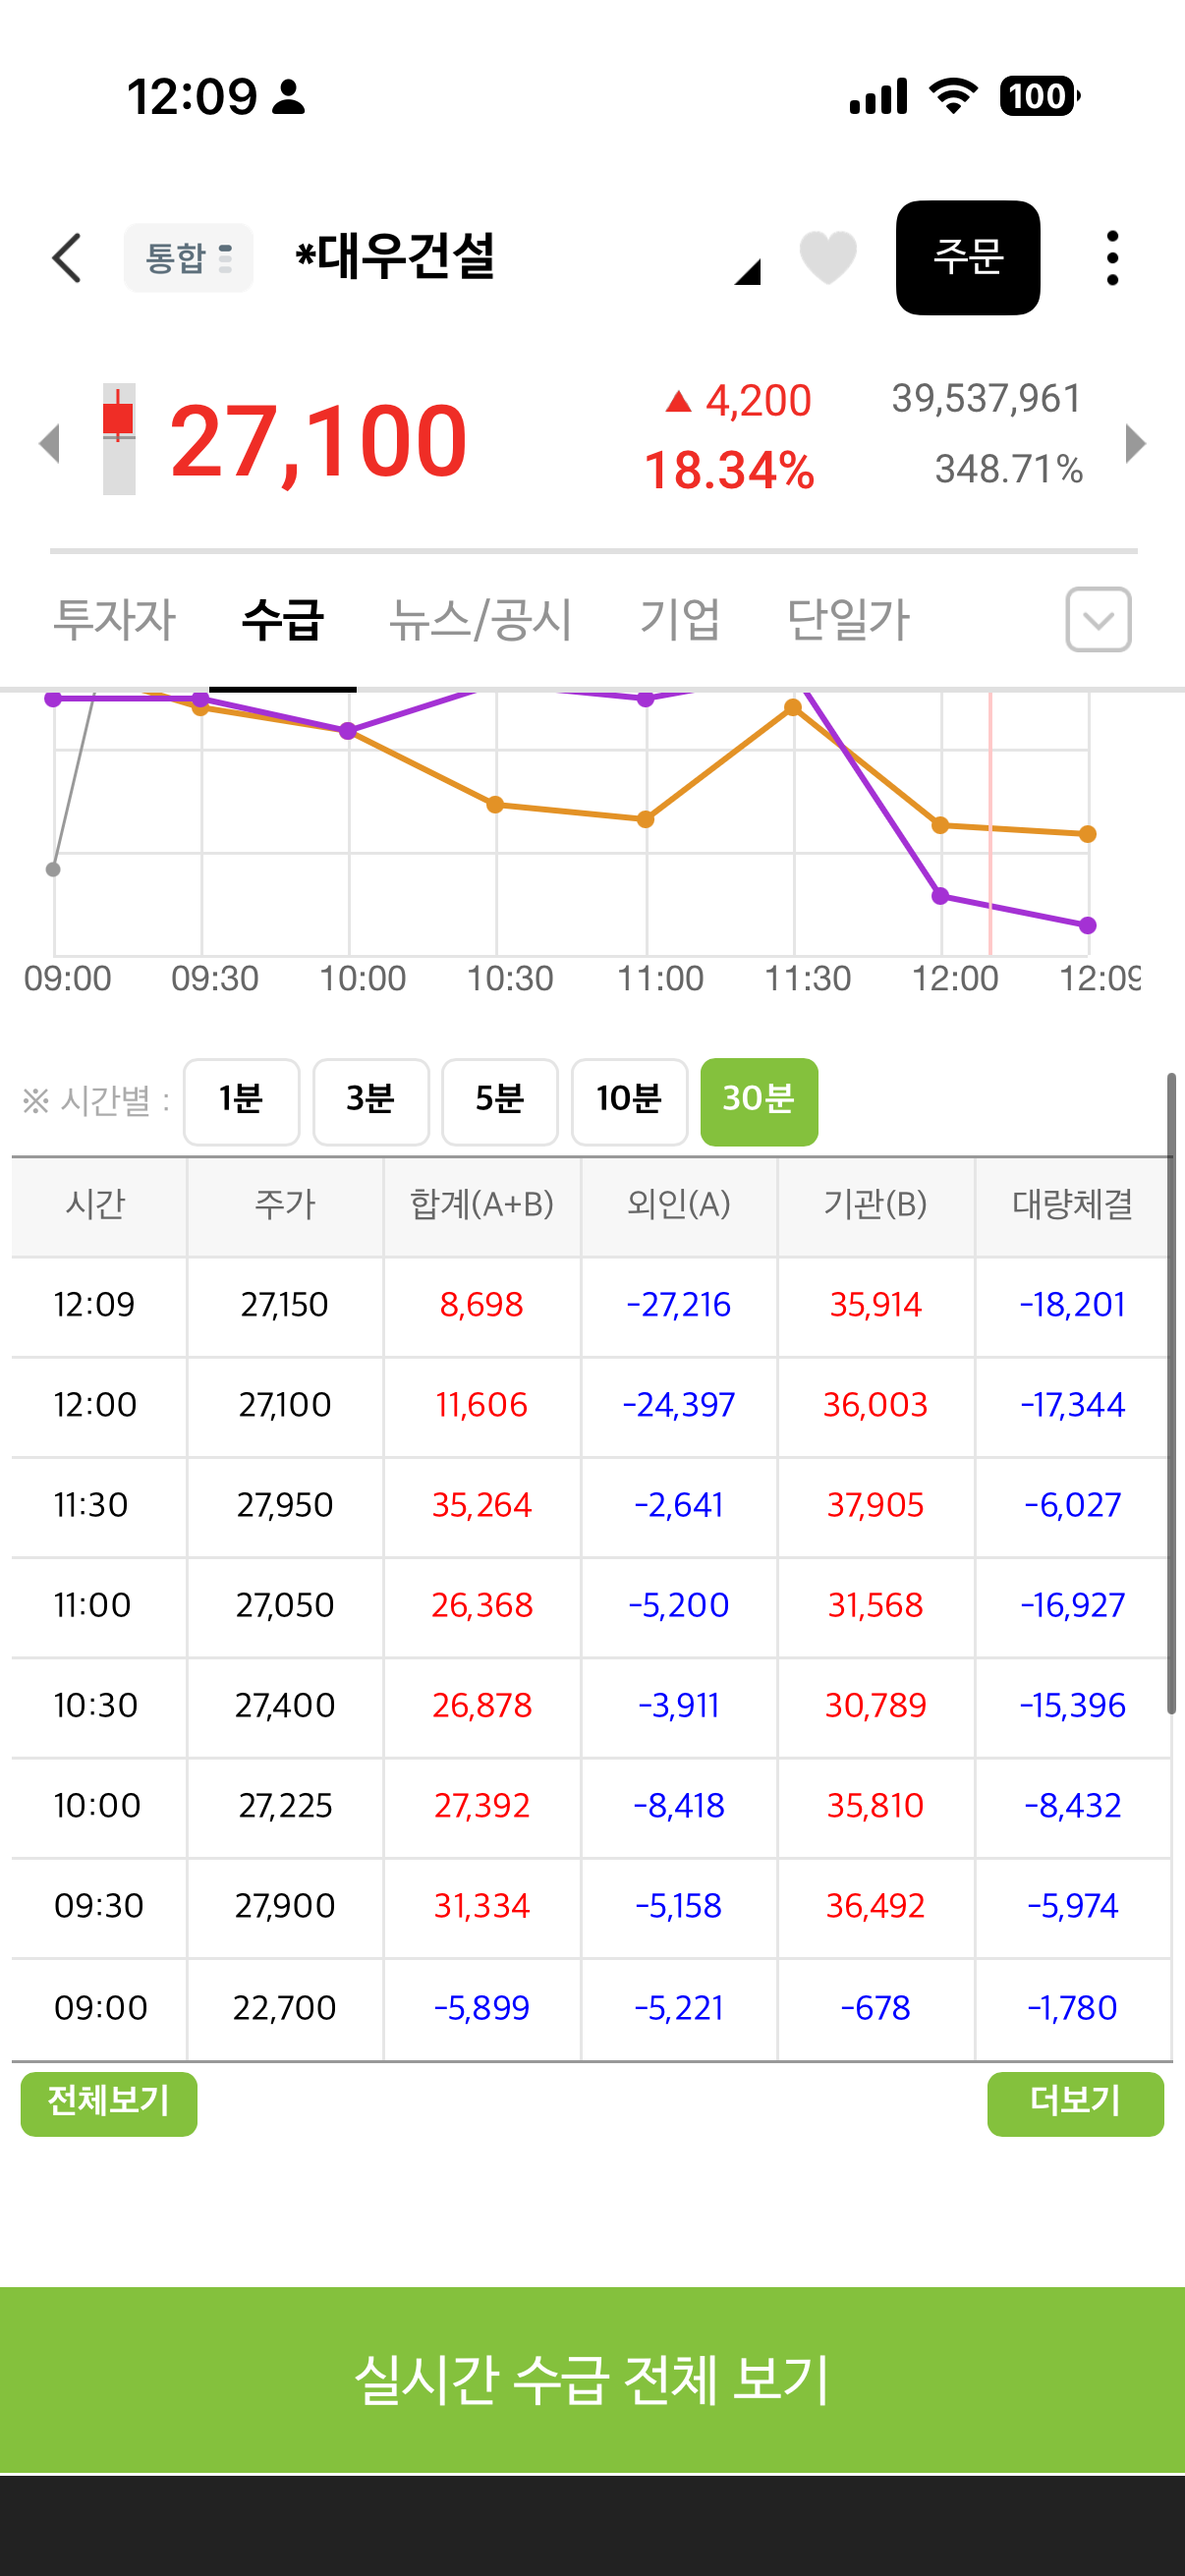Image resolution: width=1185 pixels, height=2576 pixels.
Task: Open the 통합 market selector
Action: [x=188, y=258]
